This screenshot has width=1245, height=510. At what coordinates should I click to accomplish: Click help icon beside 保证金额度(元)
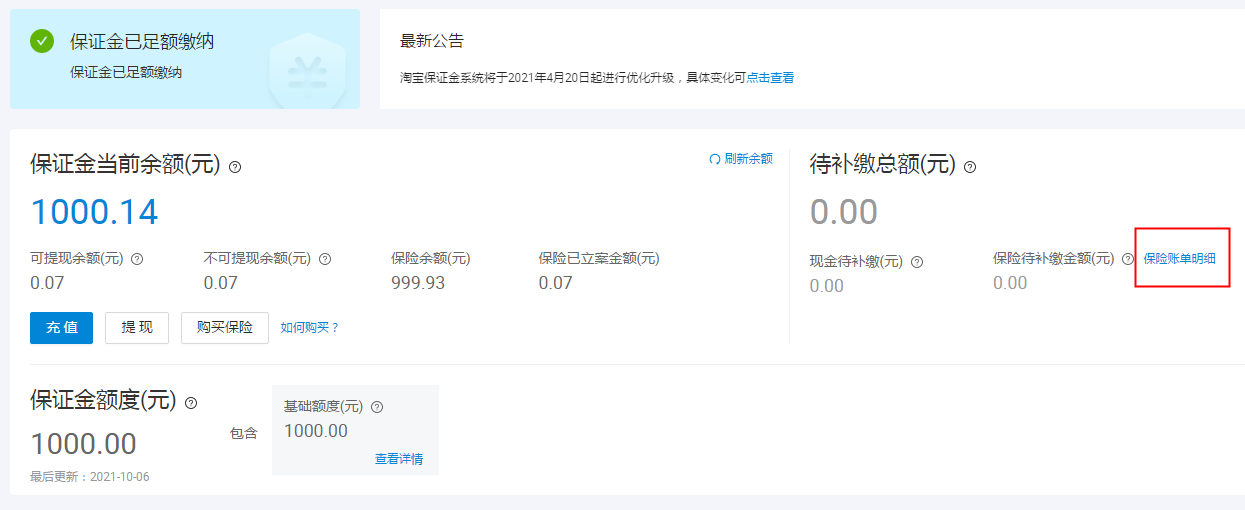[191, 403]
